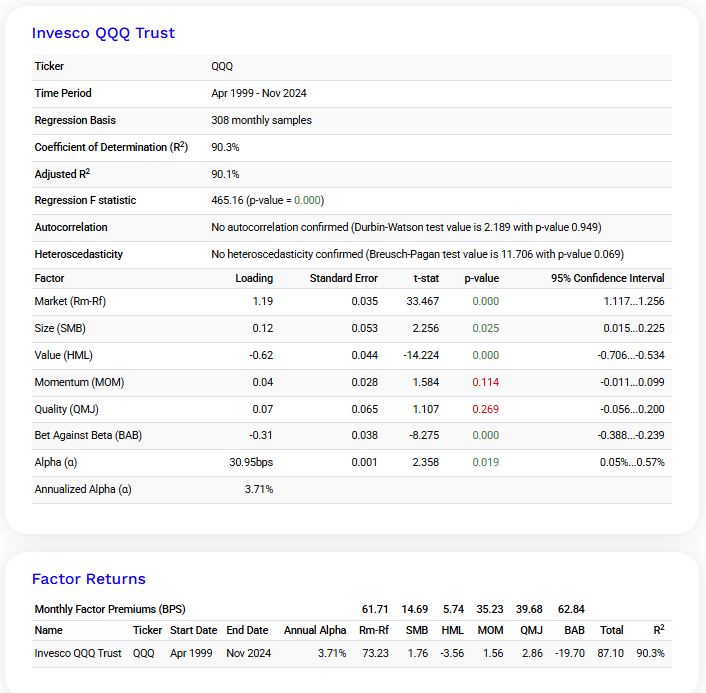
Task: Click the Total column header
Action: (611, 630)
